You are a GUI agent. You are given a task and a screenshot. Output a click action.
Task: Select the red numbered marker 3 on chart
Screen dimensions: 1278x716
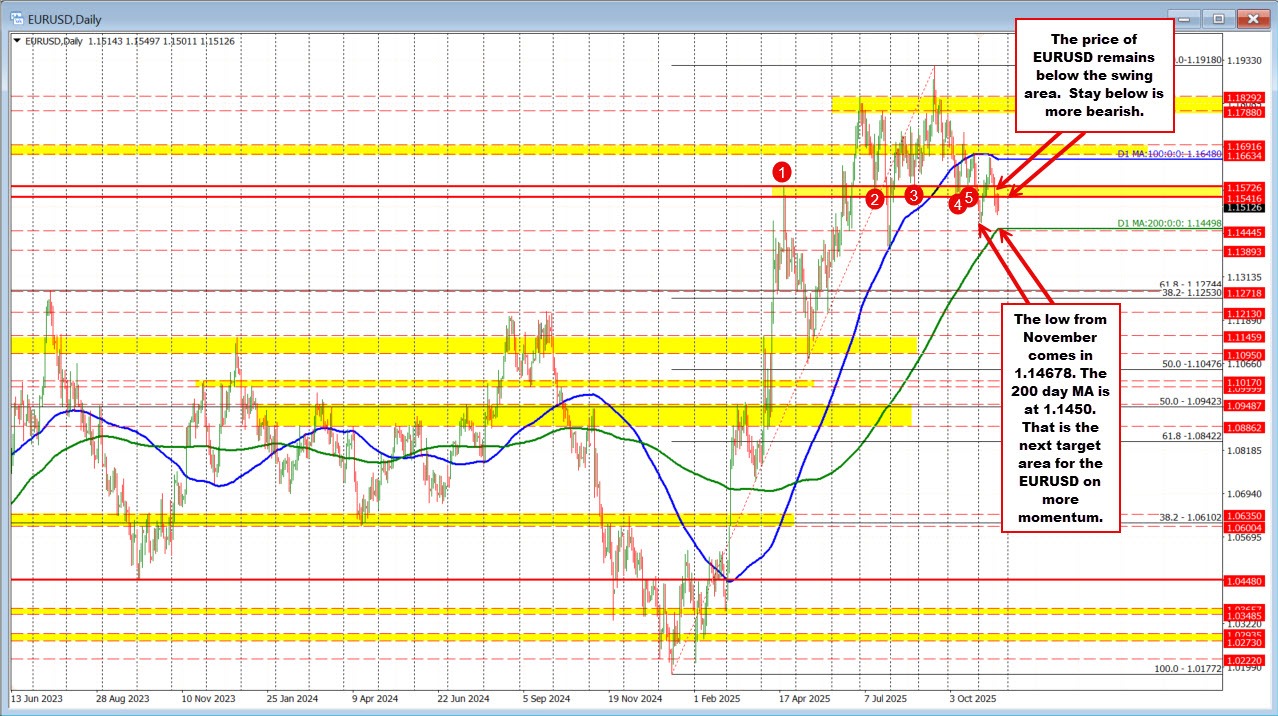coord(912,196)
